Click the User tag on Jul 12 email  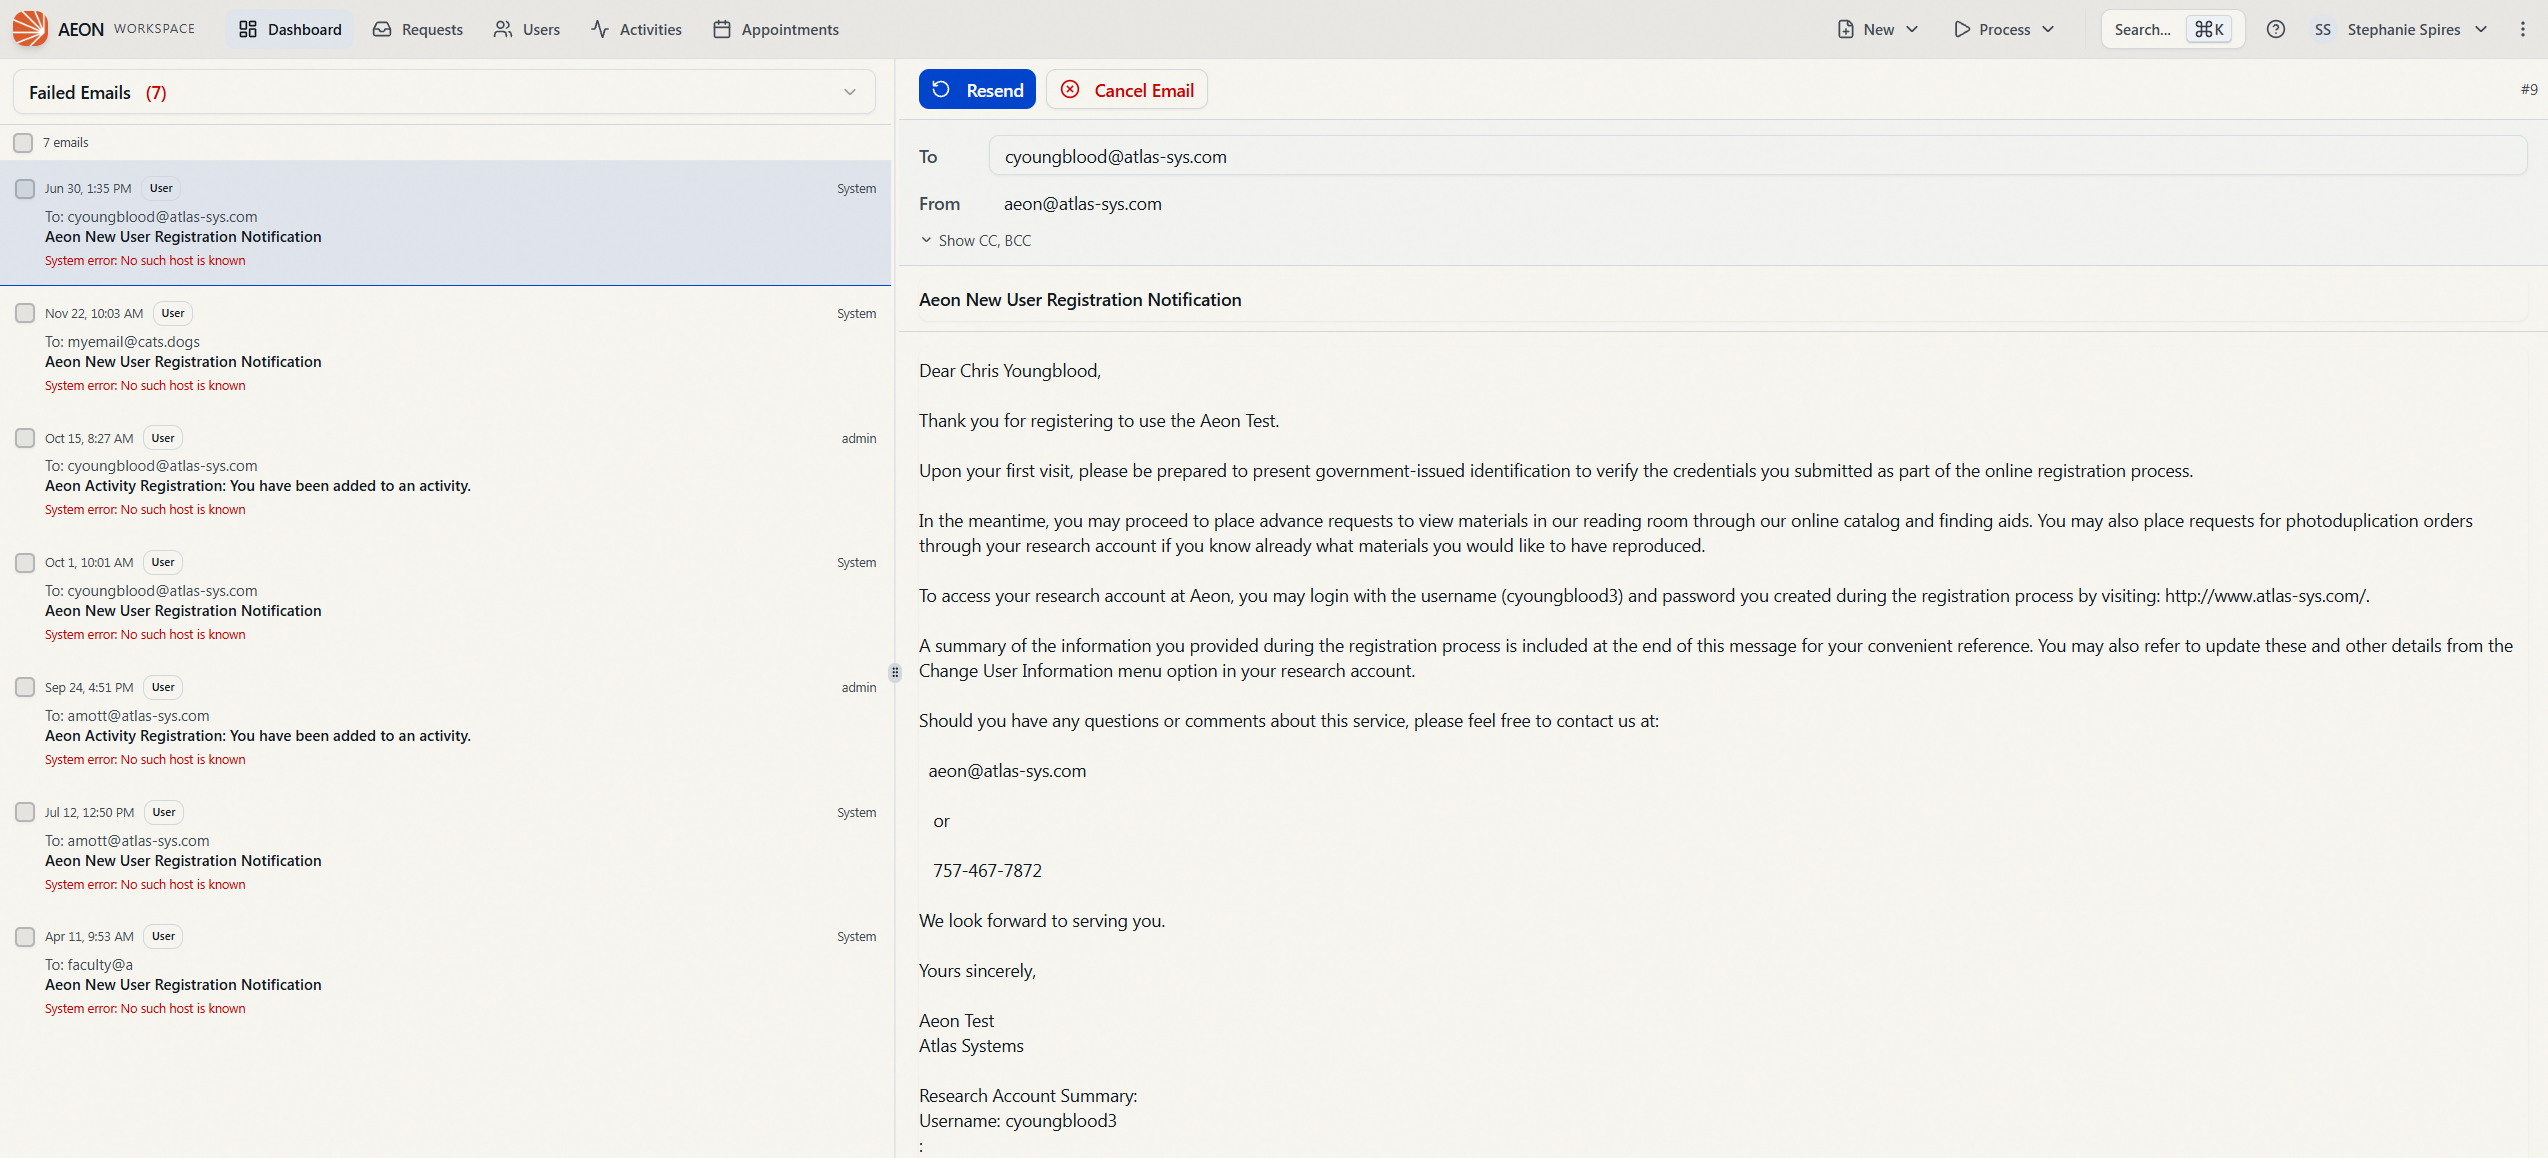tap(164, 812)
